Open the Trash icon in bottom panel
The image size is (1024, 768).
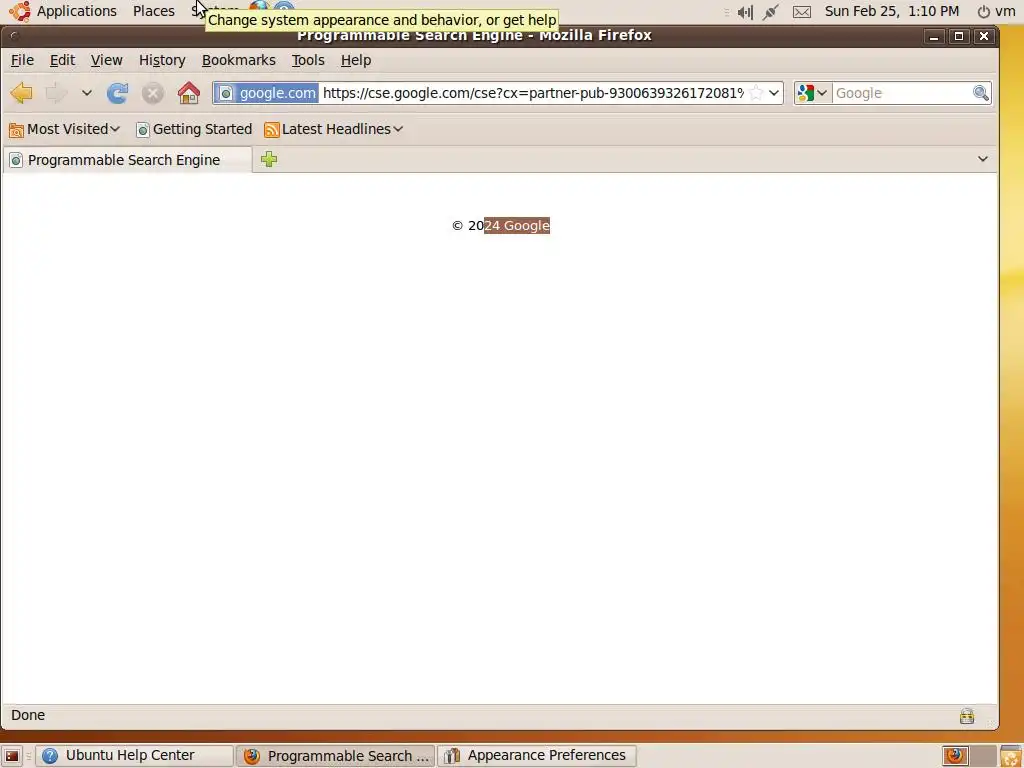[x=1010, y=756]
